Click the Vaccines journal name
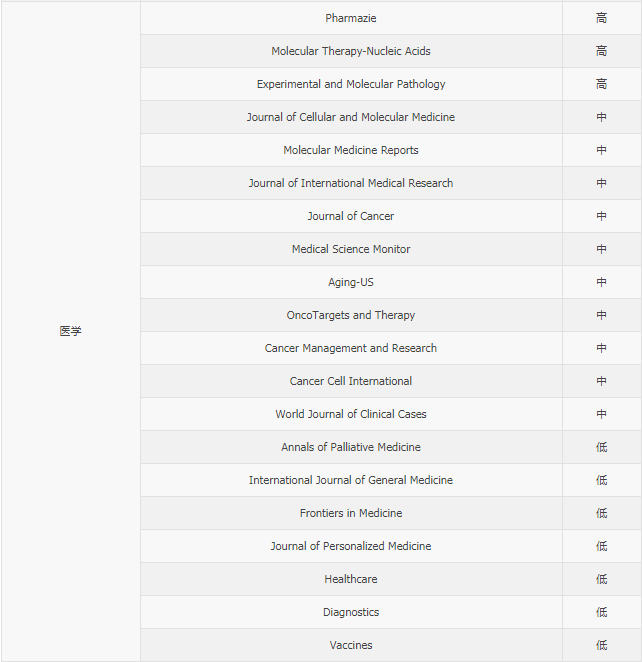The width and height of the screenshot is (642, 662). coord(351,645)
